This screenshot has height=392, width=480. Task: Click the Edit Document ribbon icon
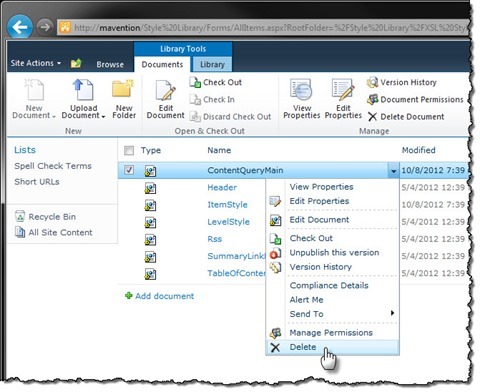(x=165, y=90)
